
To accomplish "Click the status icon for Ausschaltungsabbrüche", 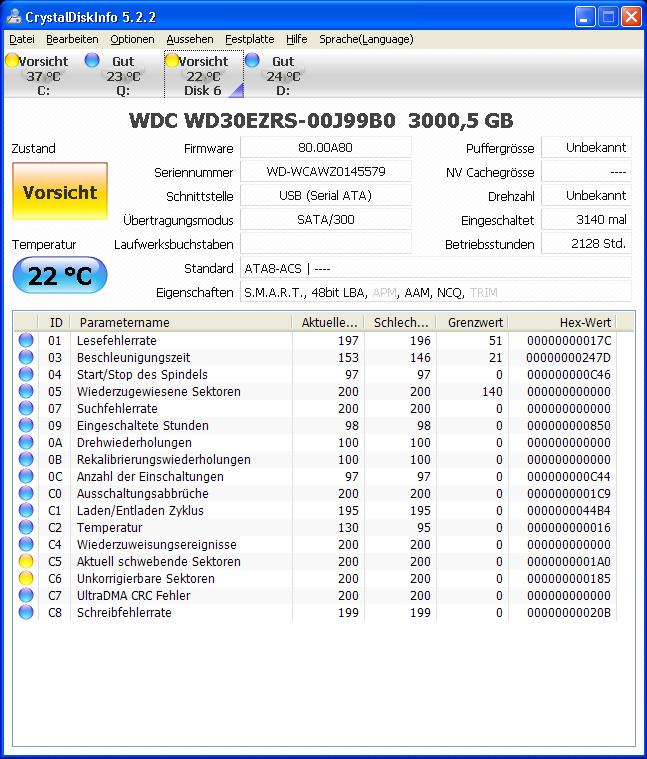I will (26, 493).
